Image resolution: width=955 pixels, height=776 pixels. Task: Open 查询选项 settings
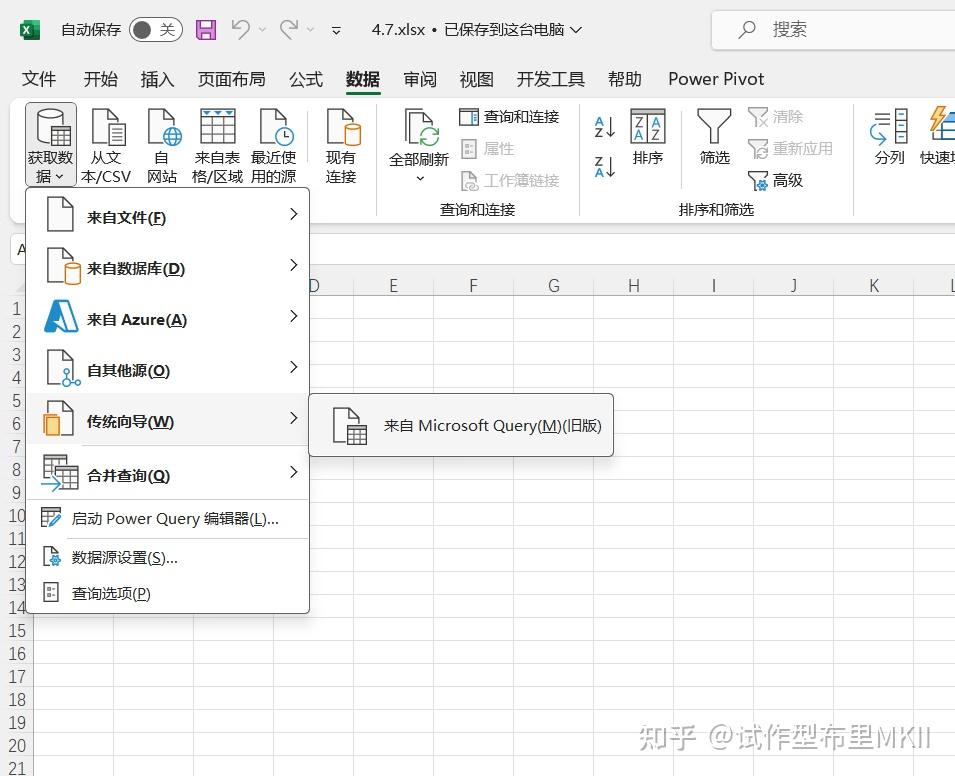110,592
